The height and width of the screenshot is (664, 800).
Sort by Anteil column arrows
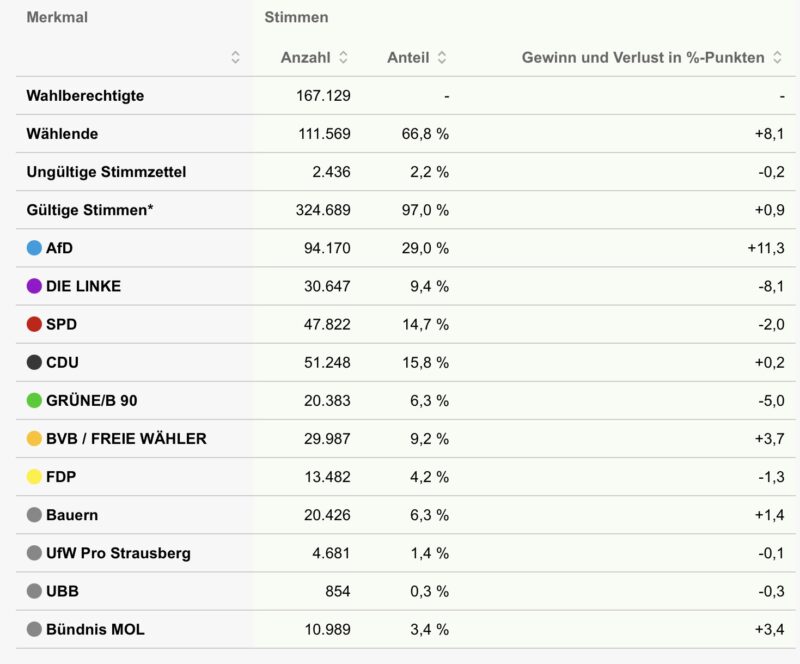click(442, 58)
